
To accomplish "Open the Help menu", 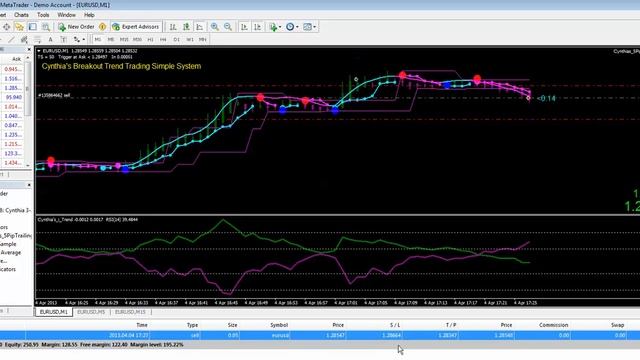I will click(89, 15).
